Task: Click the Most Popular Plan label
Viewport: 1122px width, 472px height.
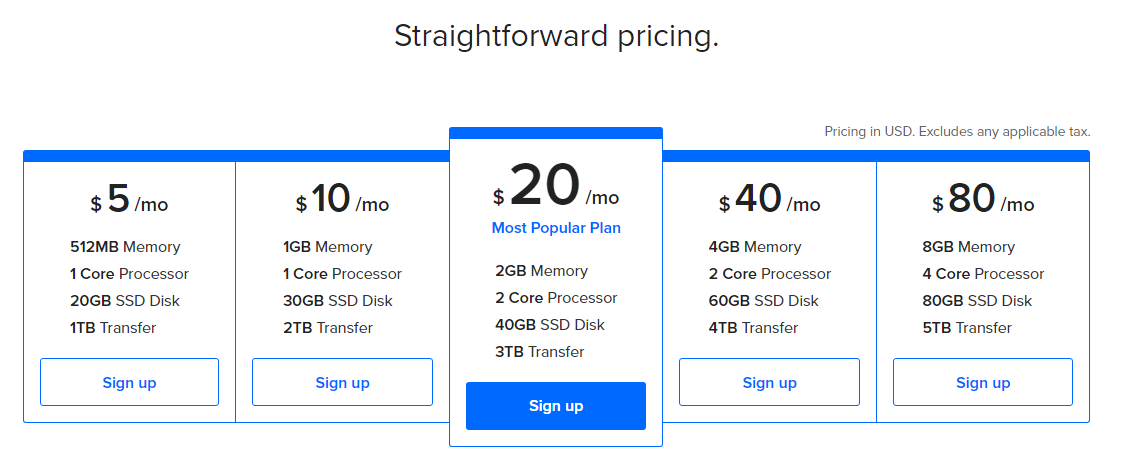Action: [x=556, y=228]
